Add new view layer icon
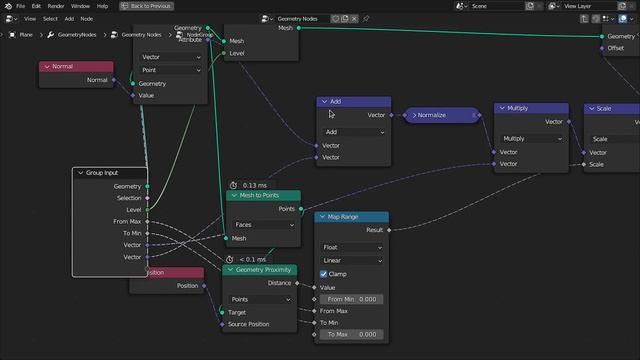 click(622, 6)
